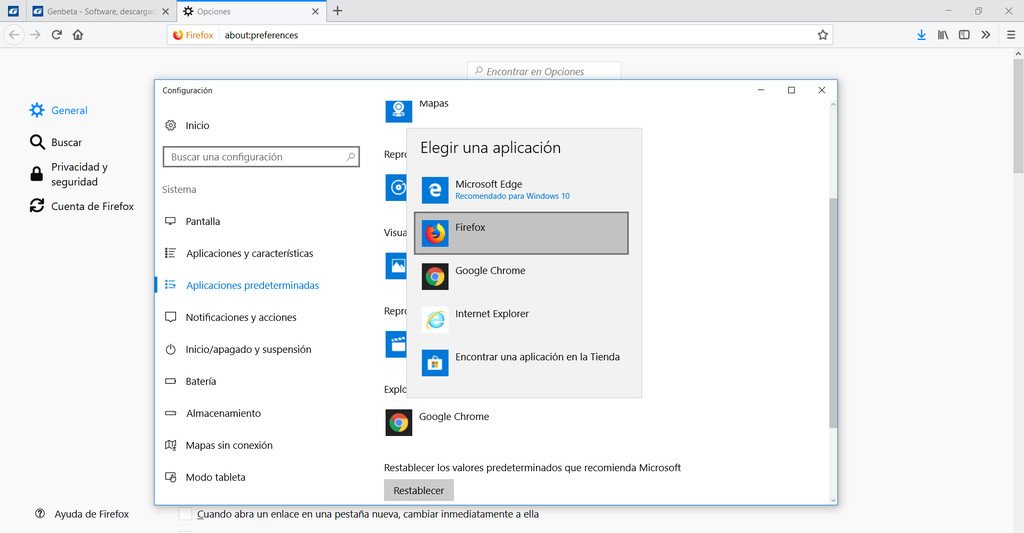1024x533 pixels.
Task: Go to the Firefox home page icon
Action: [78, 35]
